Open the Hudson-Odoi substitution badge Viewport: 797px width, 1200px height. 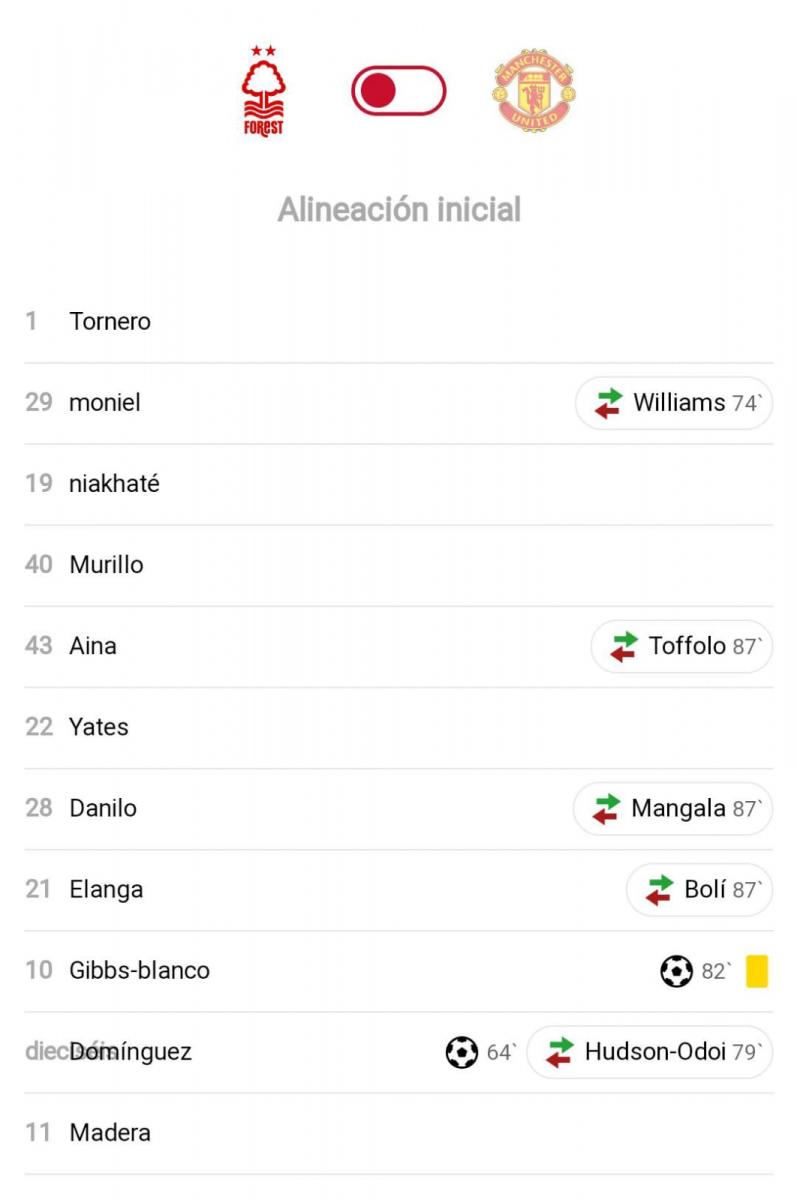[x=650, y=1052]
